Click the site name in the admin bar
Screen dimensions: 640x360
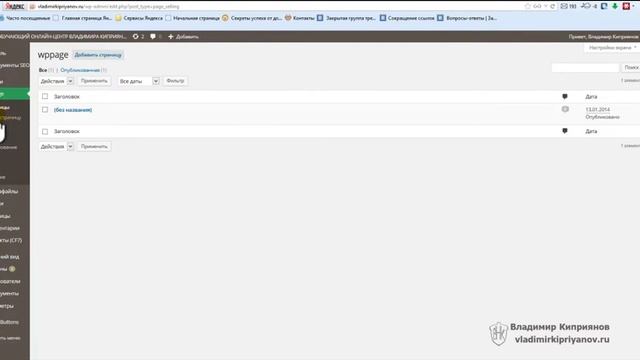pyautogui.click(x=63, y=37)
